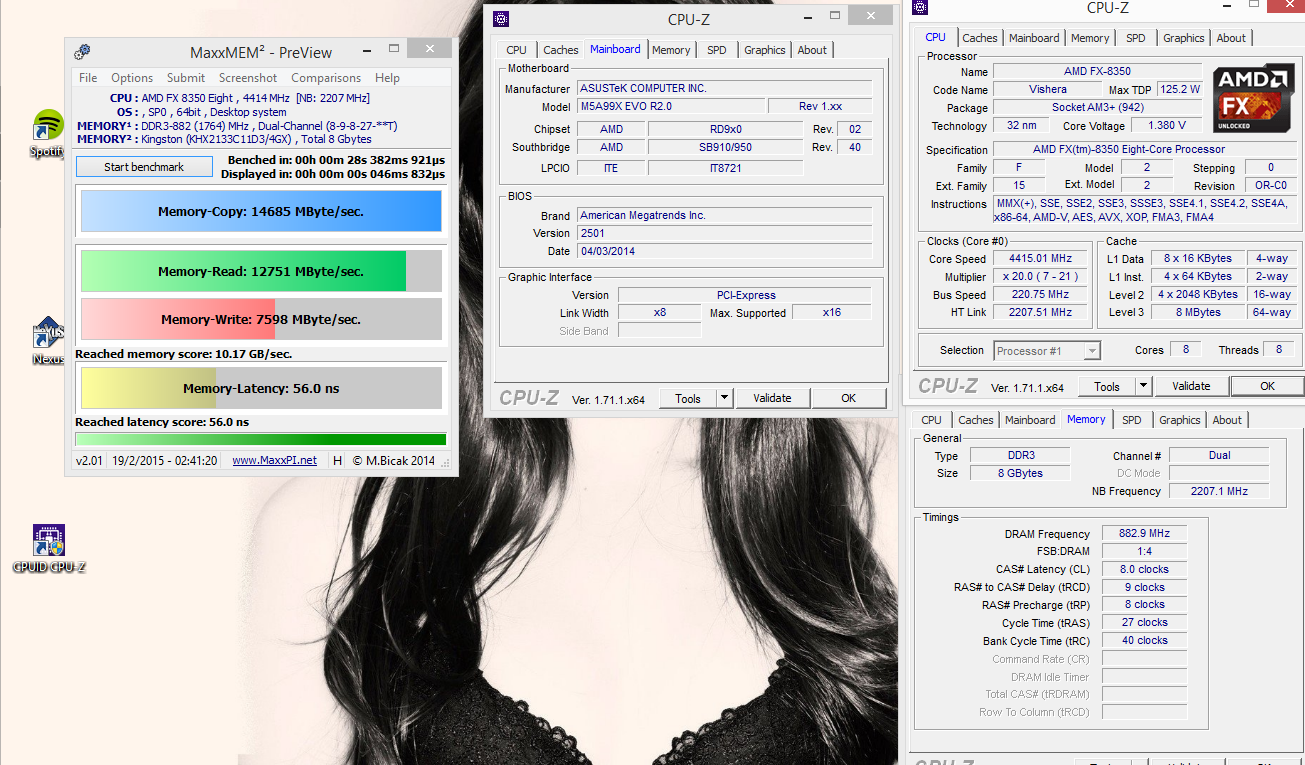Viewport: 1305px width, 765px height.
Task: Expand Tools dropdown arrow in Mainboard window
Action: [724, 398]
